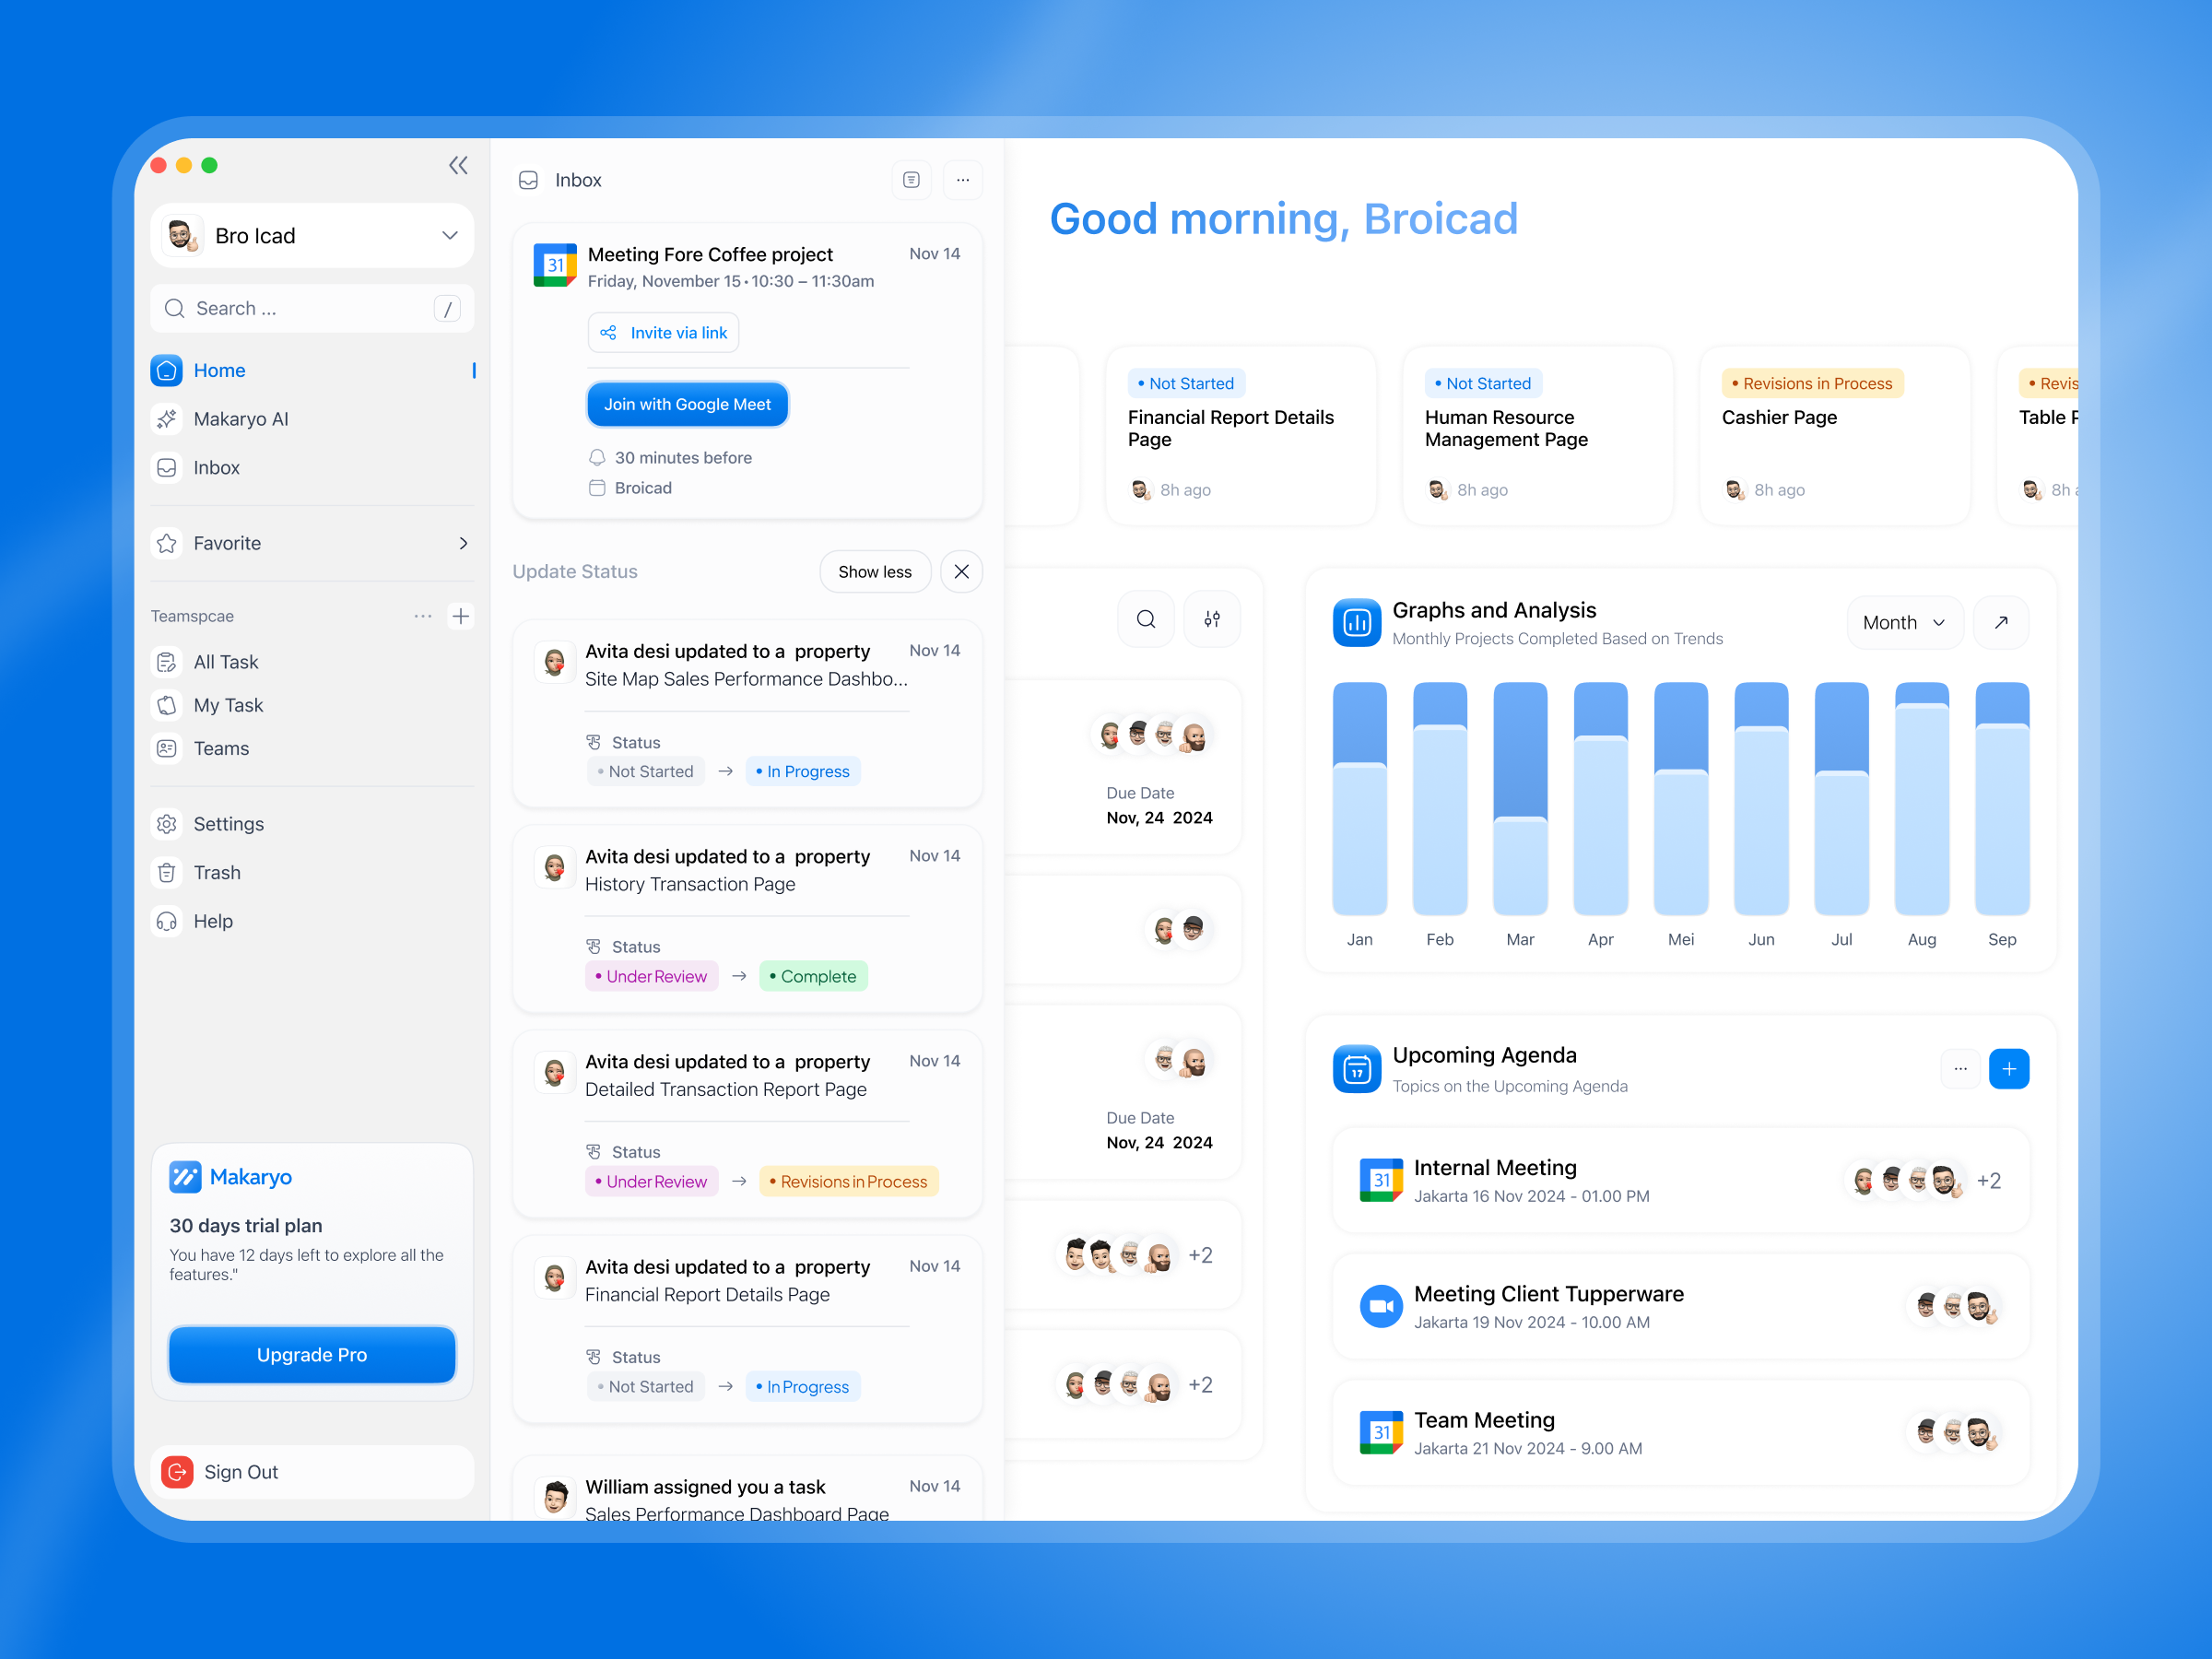Screen dimensions: 2212x1659
Task: Collapse the sidebar with the double chevron
Action: 458,165
